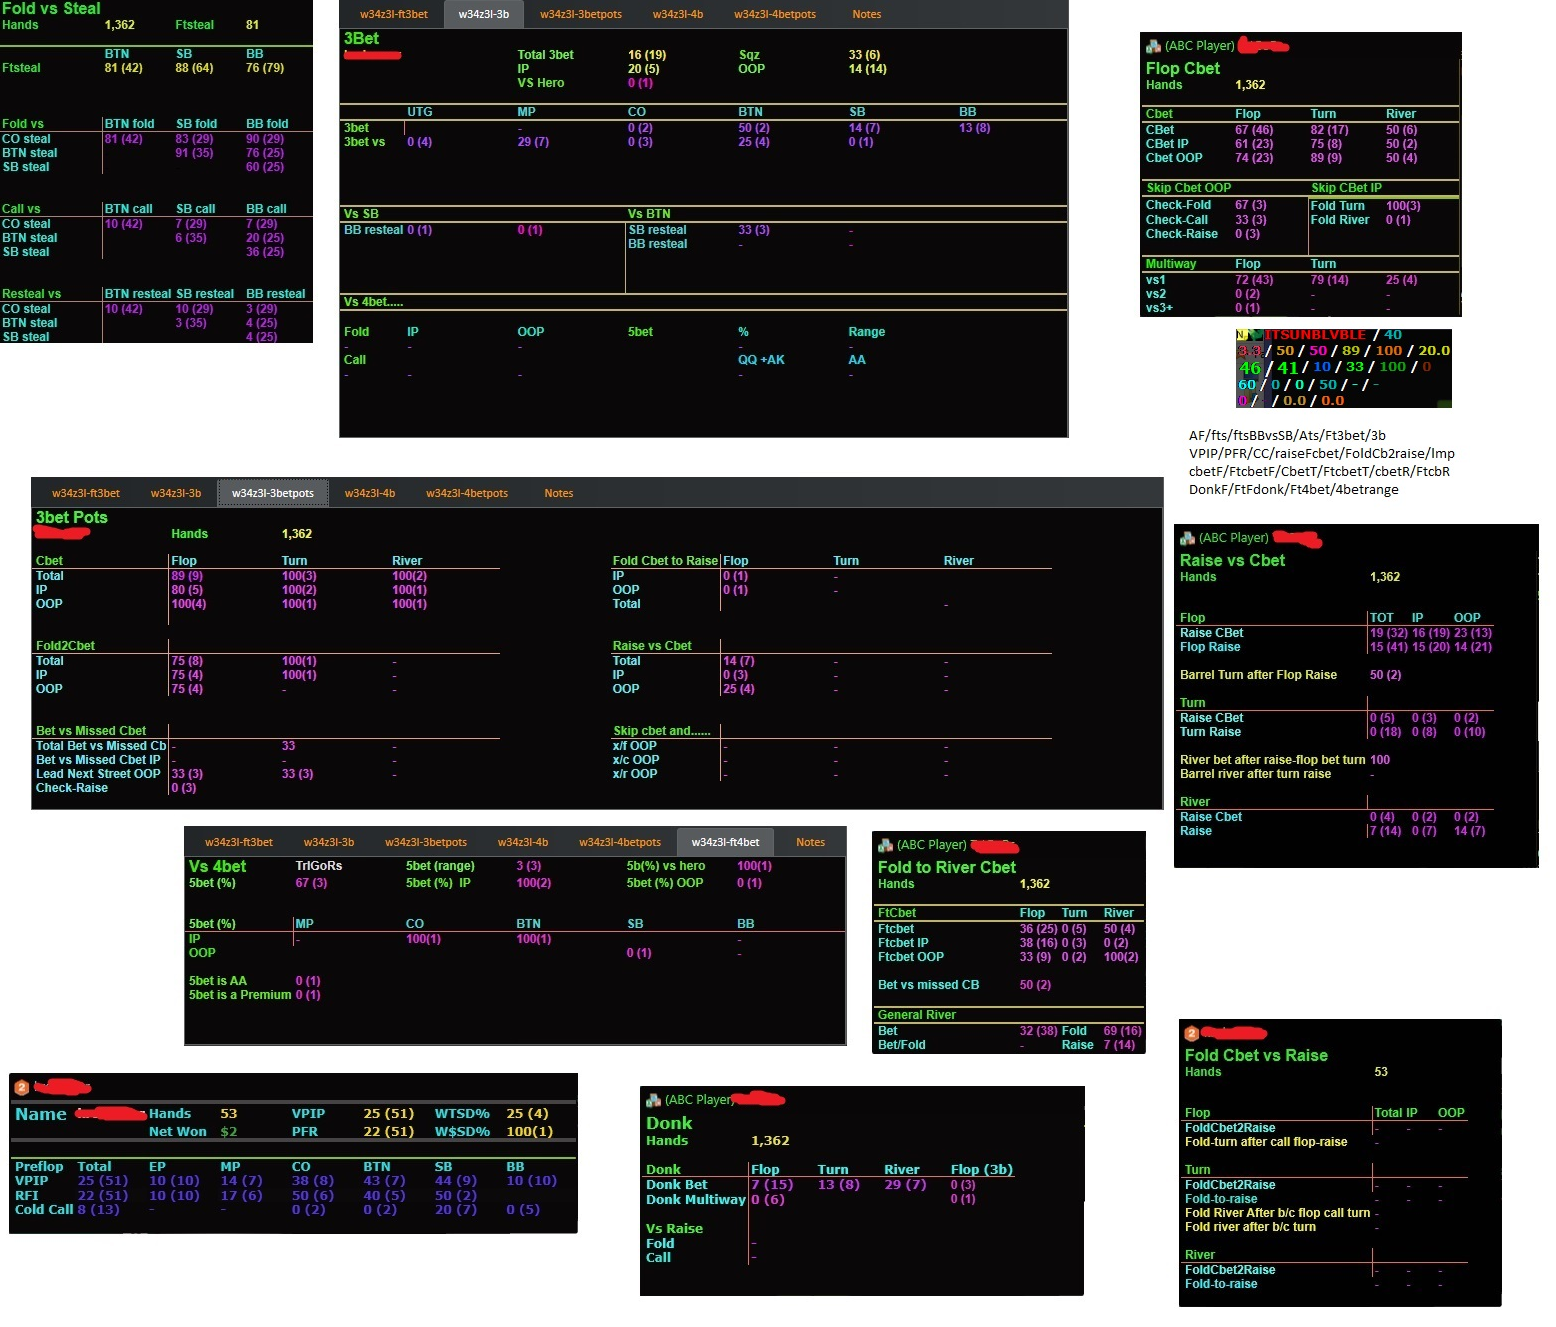Viewport: 1556px width, 1327px height.
Task: Select w34z3l-4b tab in Vs 4bet panel
Action: 523,842
